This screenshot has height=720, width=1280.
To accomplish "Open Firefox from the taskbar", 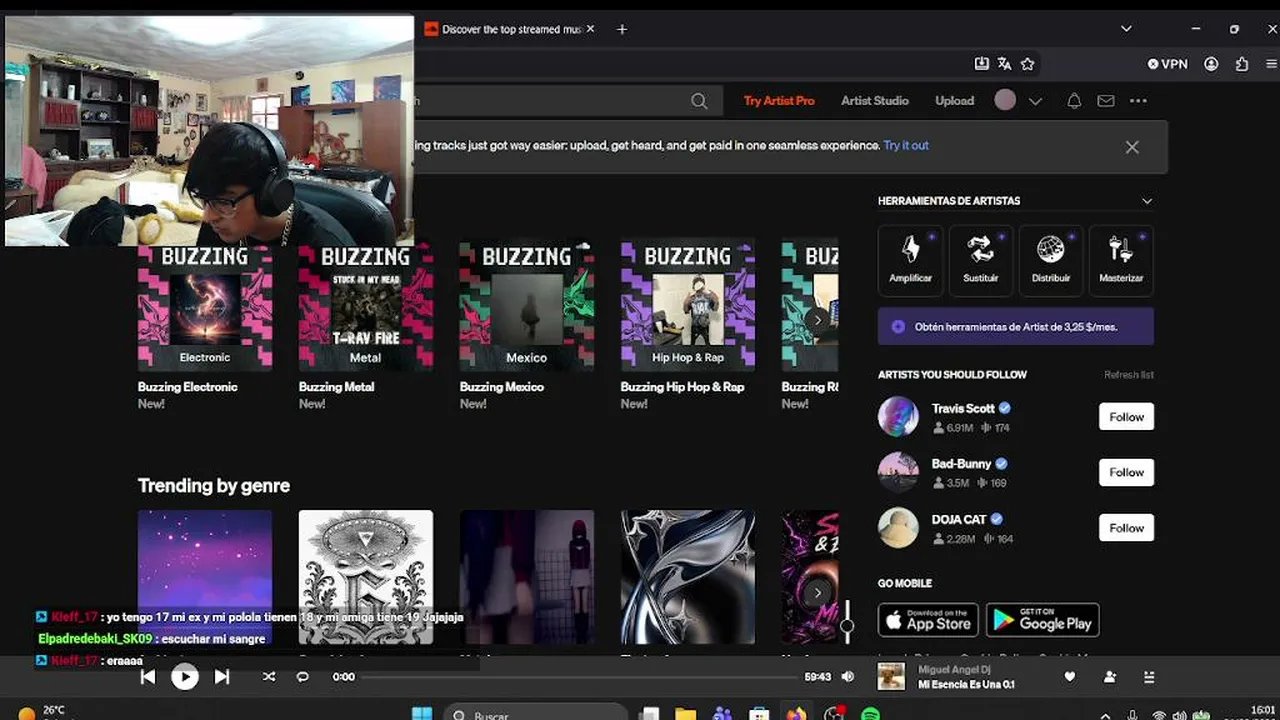I will tap(796, 714).
